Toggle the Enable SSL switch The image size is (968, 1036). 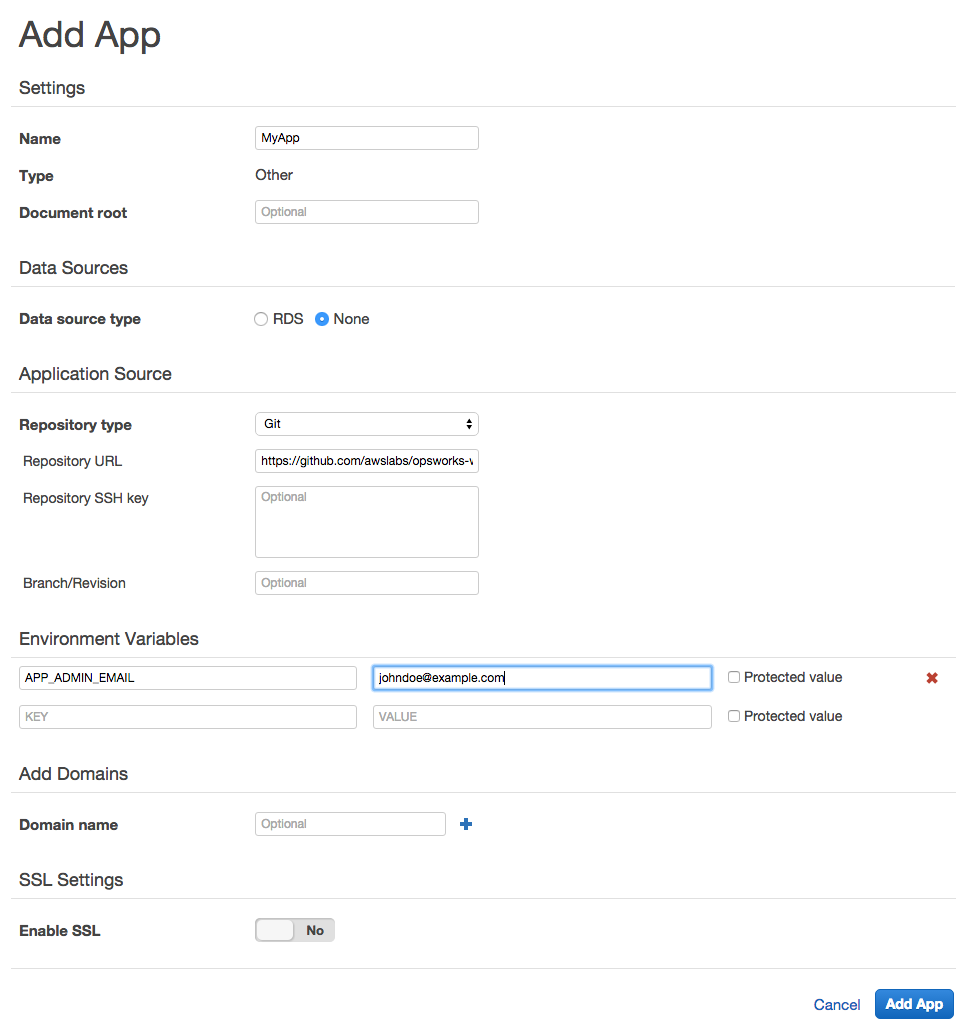(x=295, y=930)
